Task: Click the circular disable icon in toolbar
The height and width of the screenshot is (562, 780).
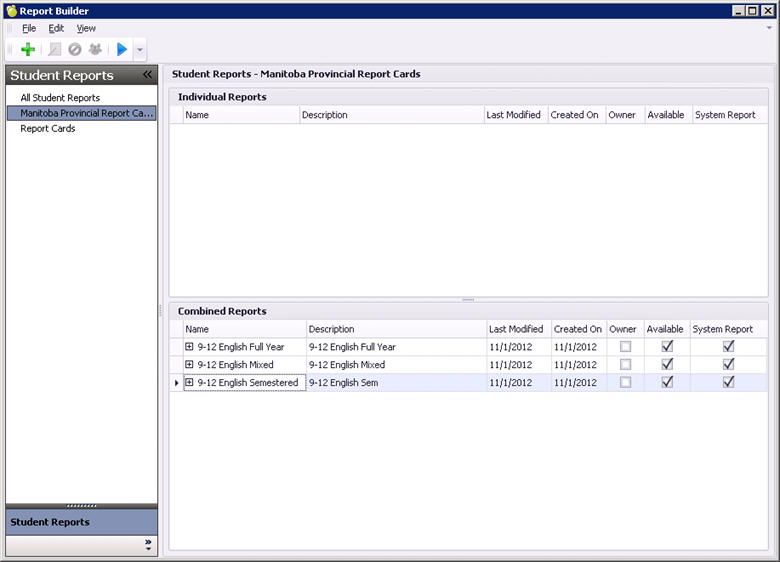Action: (75, 49)
